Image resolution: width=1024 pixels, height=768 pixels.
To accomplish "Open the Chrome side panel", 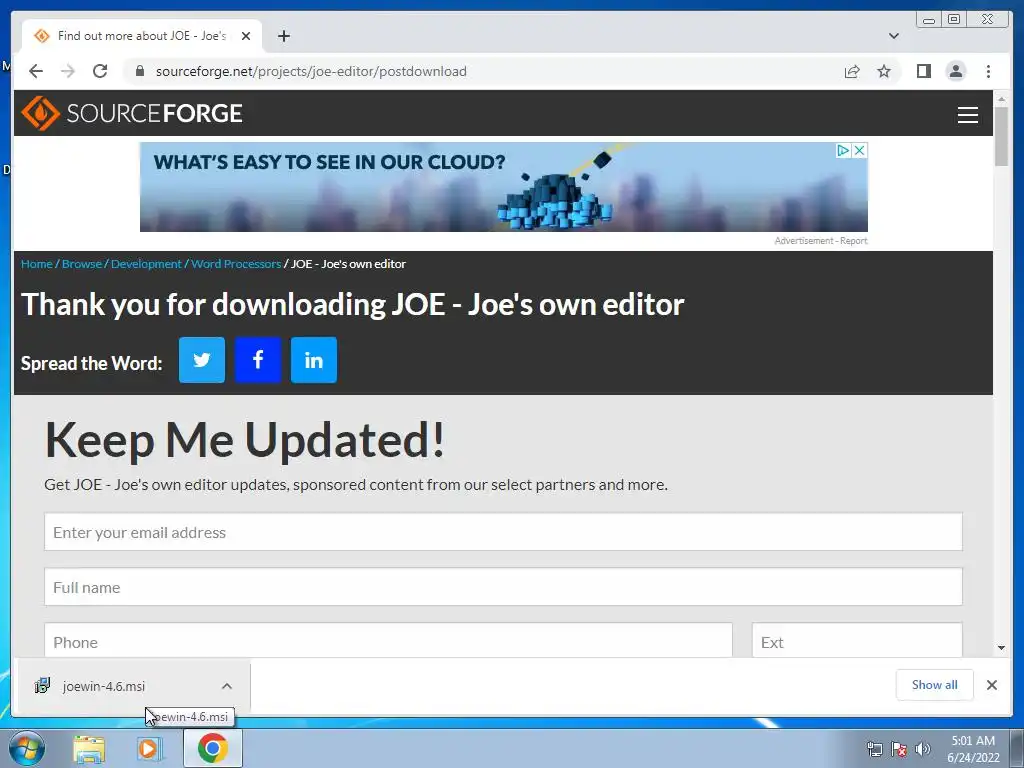I will tap(923, 71).
